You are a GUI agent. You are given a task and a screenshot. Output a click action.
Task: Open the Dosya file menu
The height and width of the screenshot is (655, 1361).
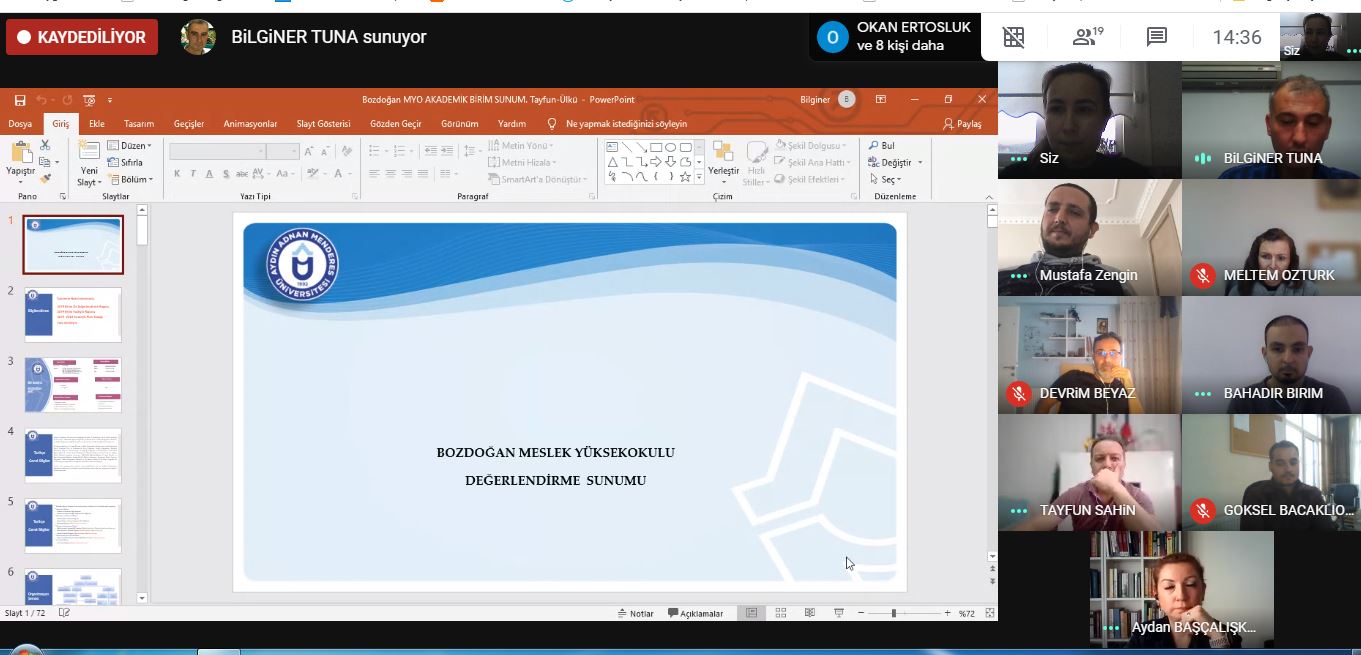pyautogui.click(x=20, y=124)
